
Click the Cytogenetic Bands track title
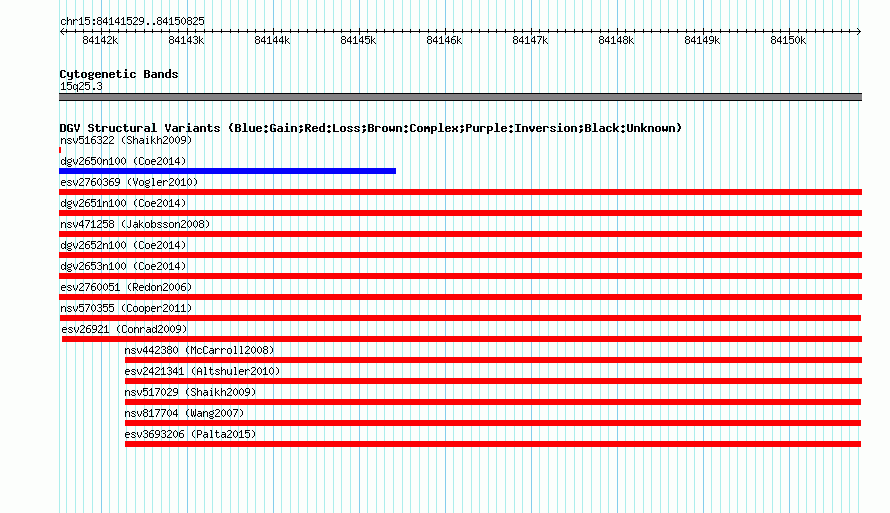119,74
